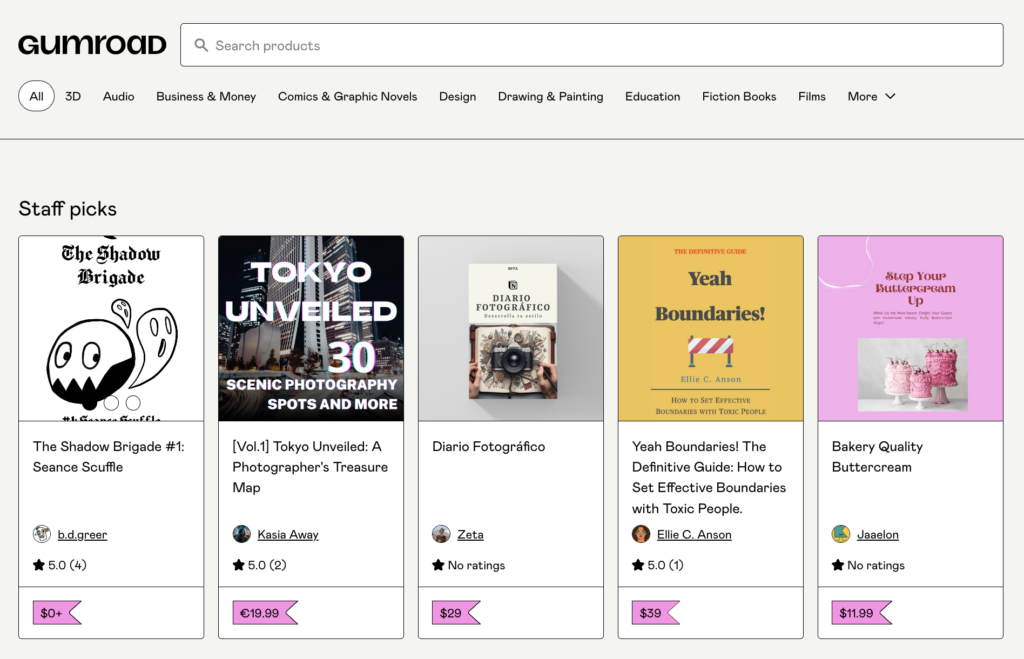Viewport: 1024px width, 659px height.
Task: Click Zeta's avatar icon
Action: click(x=441, y=534)
